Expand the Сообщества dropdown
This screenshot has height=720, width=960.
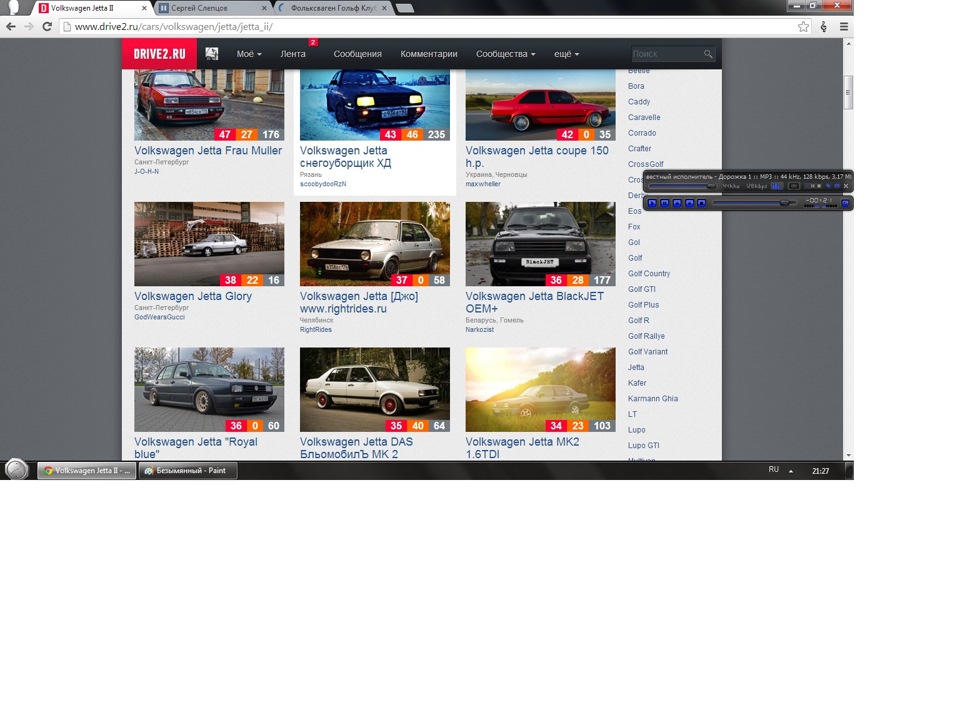(x=505, y=54)
